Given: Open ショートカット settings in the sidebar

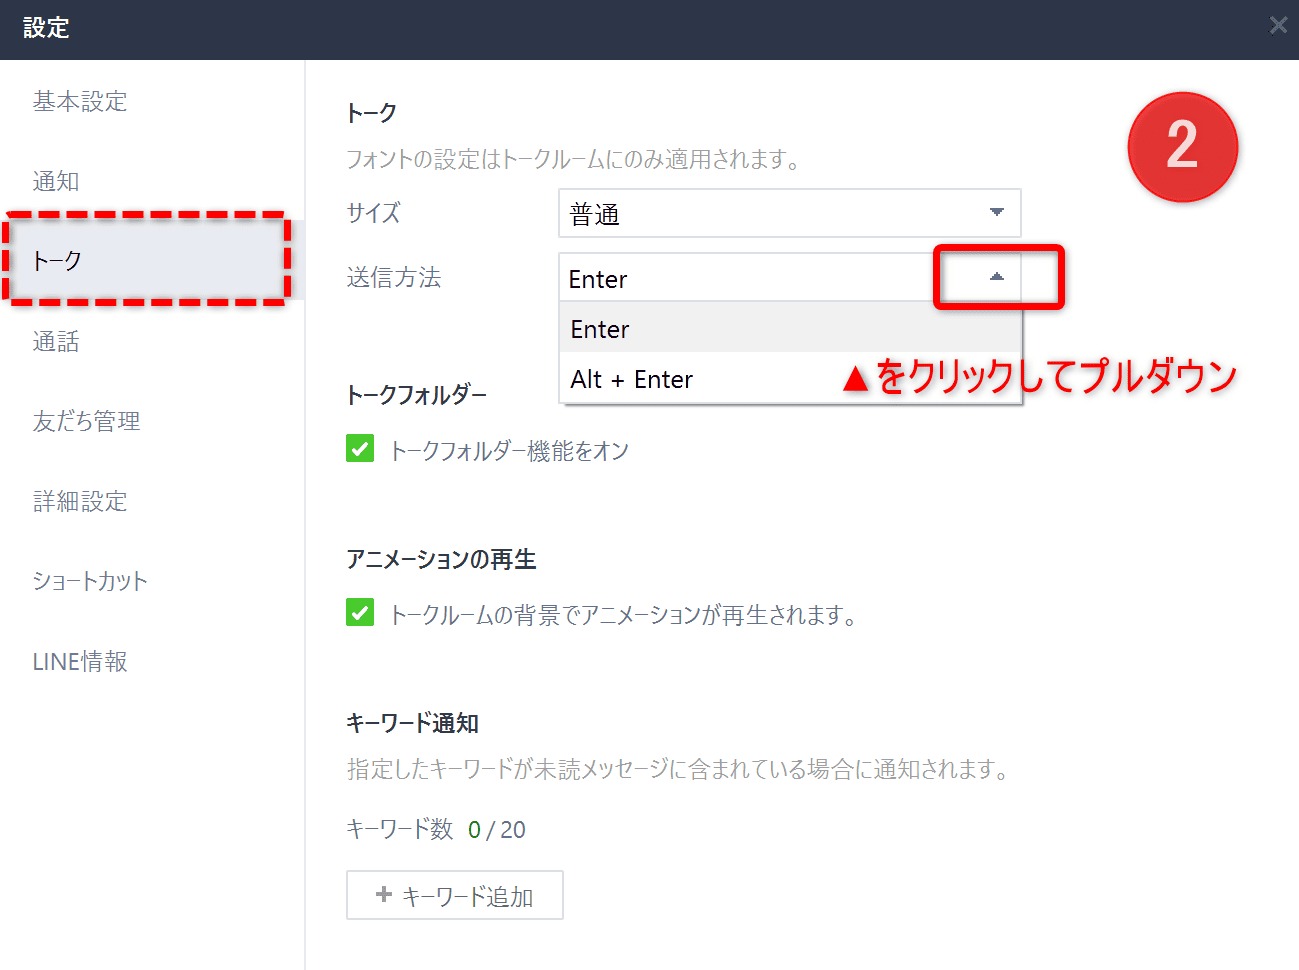Looking at the screenshot, I should click(x=90, y=581).
